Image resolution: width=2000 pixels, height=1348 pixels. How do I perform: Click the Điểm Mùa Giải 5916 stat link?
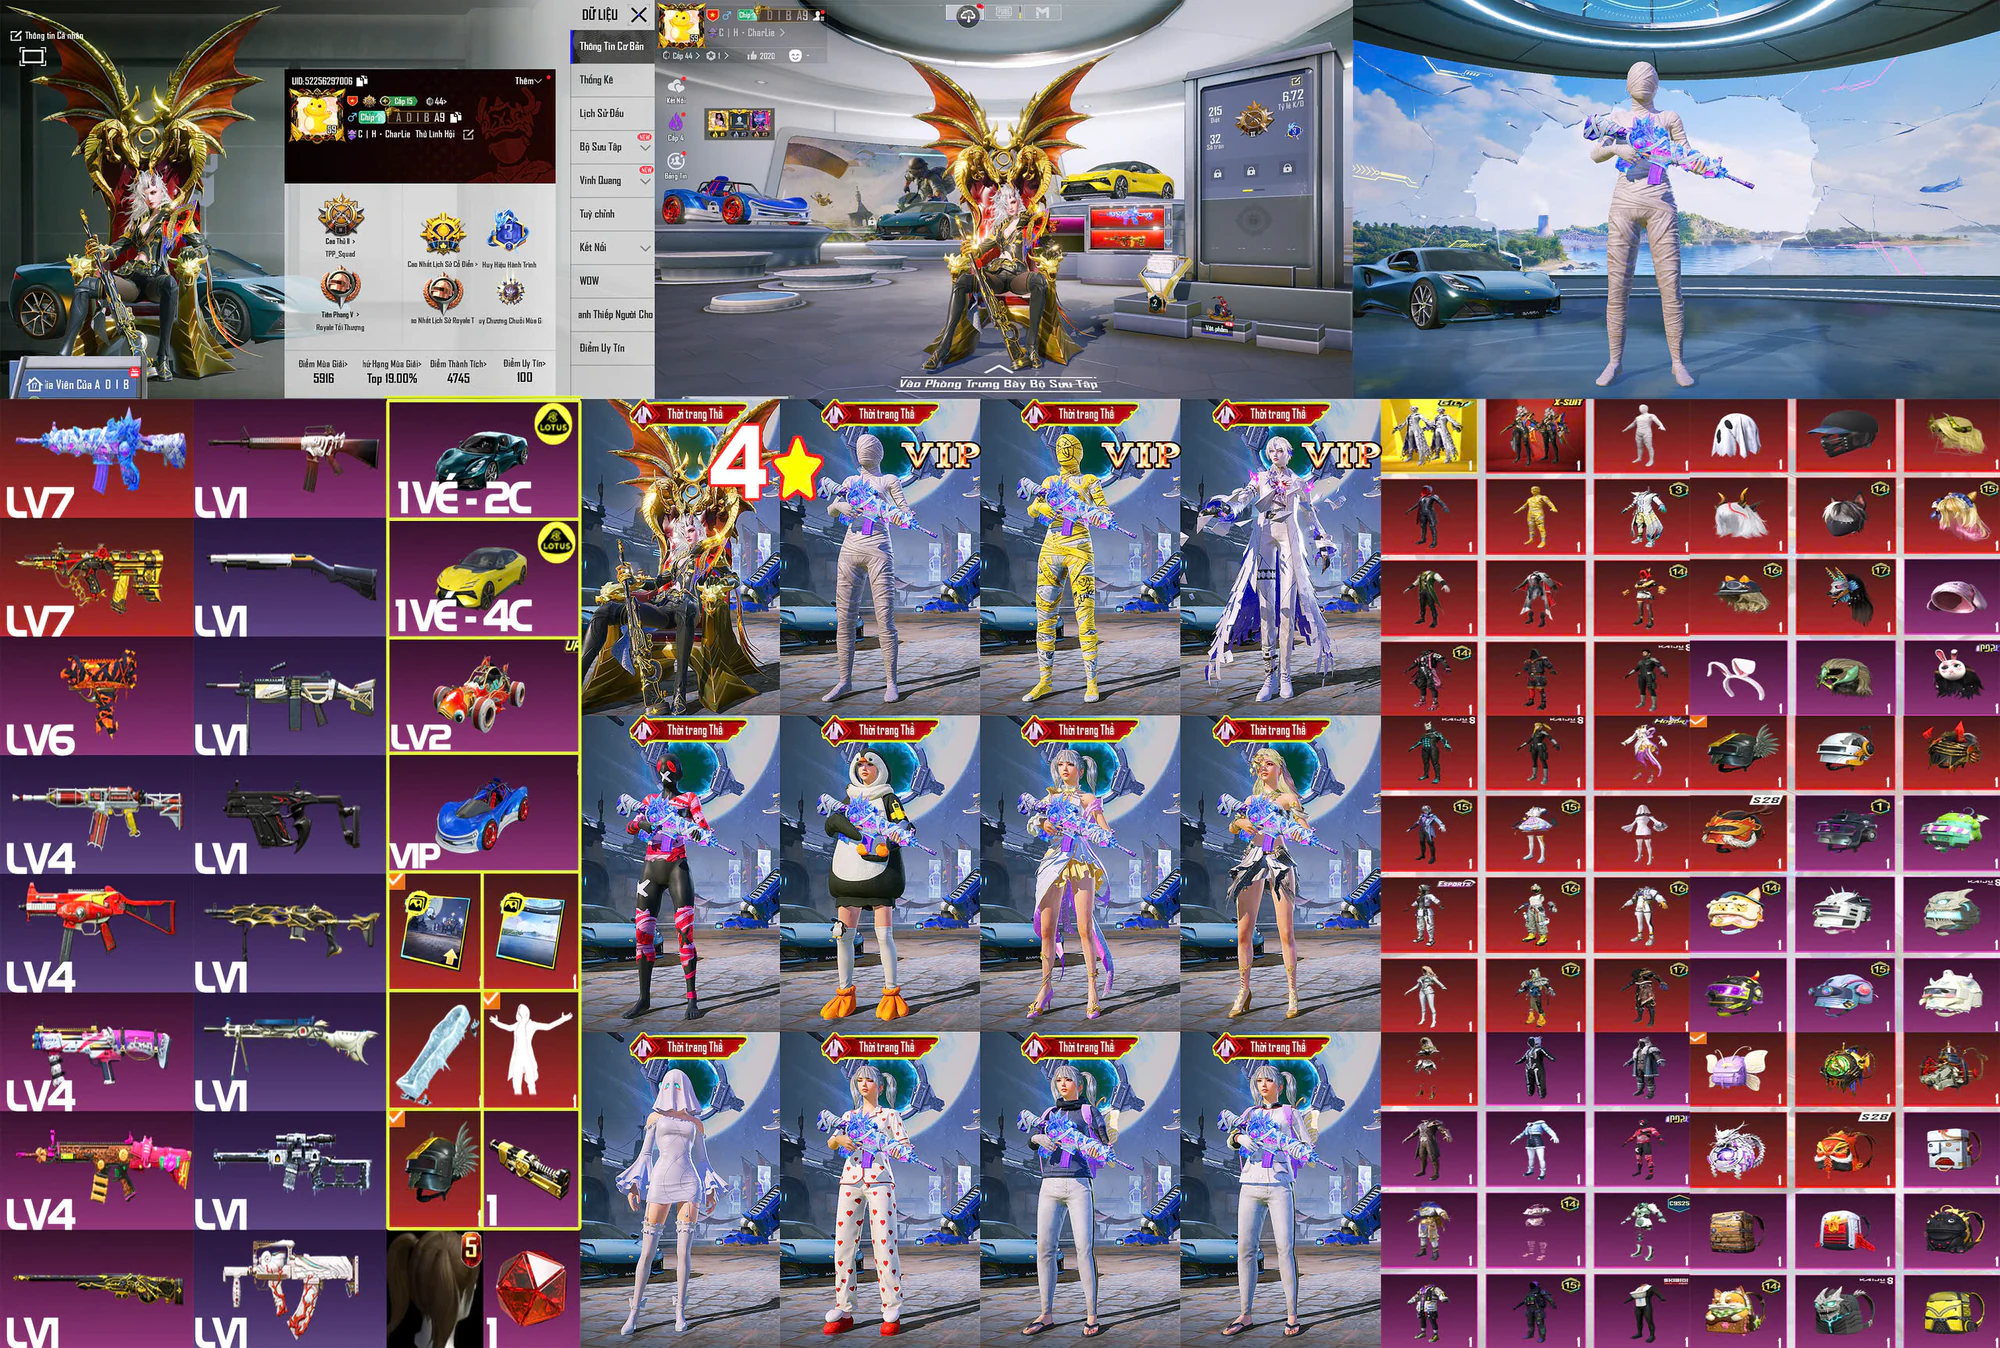[x=323, y=371]
